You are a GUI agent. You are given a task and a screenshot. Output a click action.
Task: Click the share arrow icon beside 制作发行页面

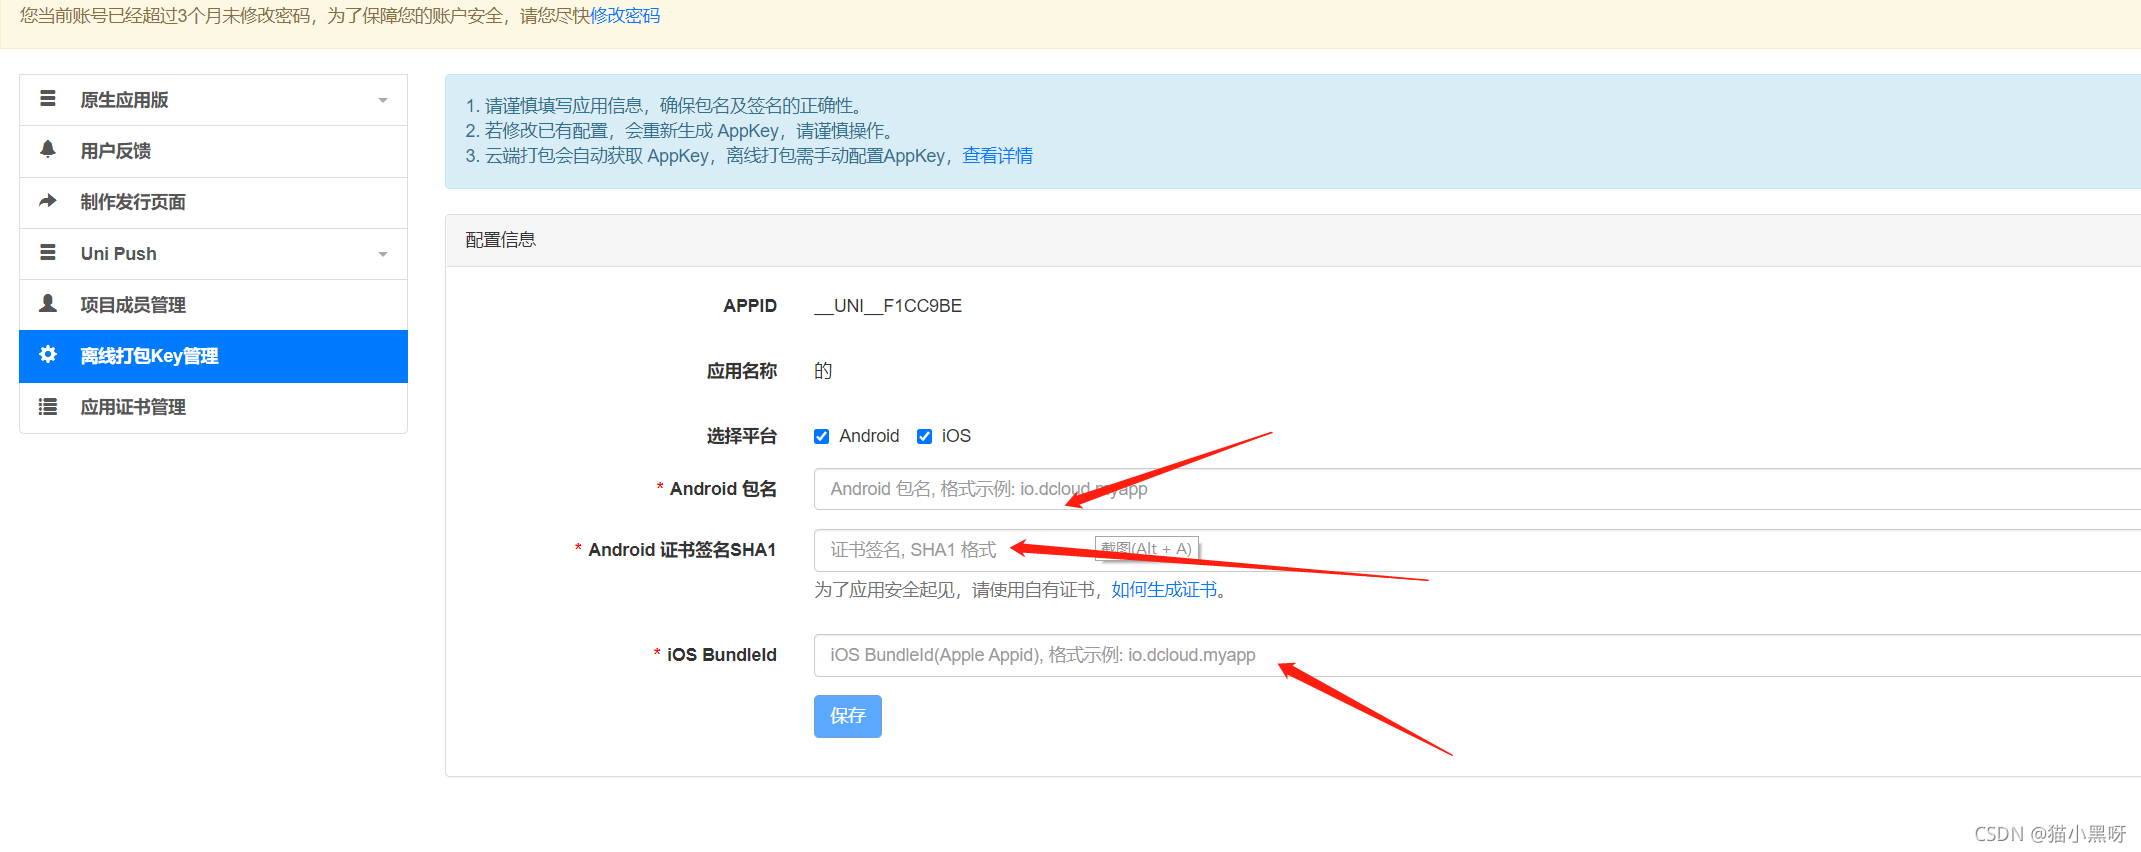click(47, 201)
